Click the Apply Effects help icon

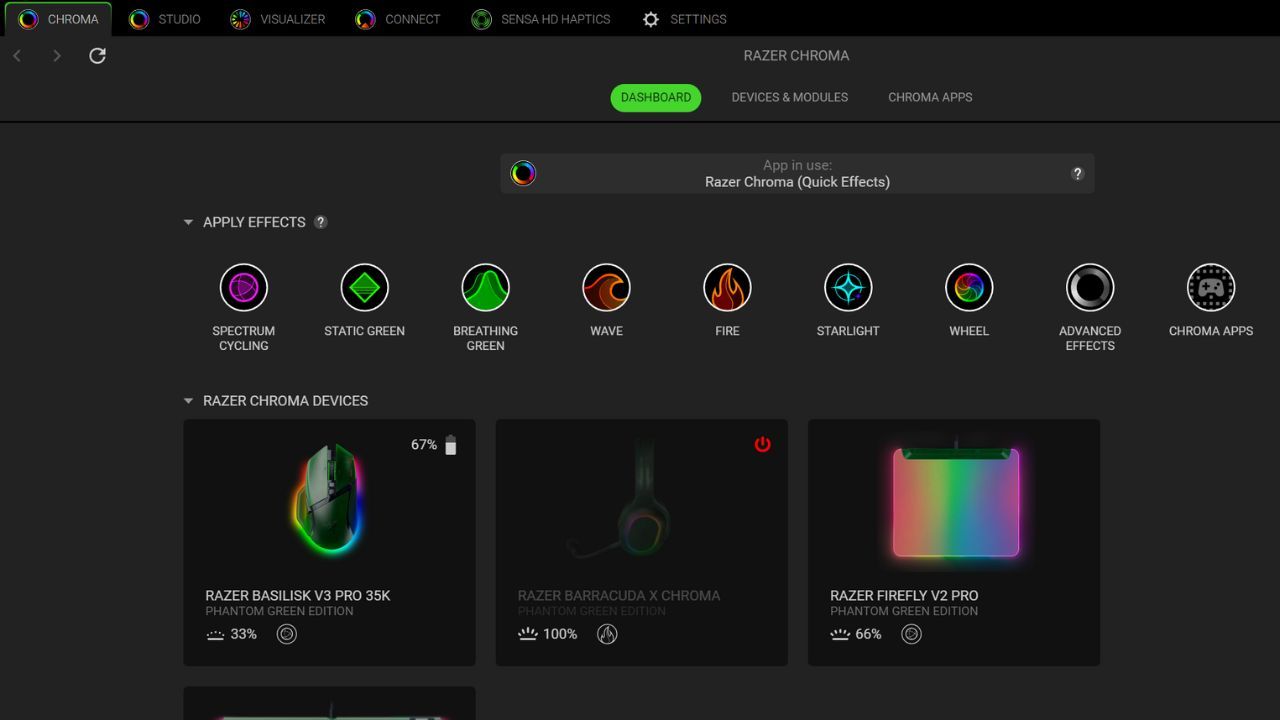321,222
